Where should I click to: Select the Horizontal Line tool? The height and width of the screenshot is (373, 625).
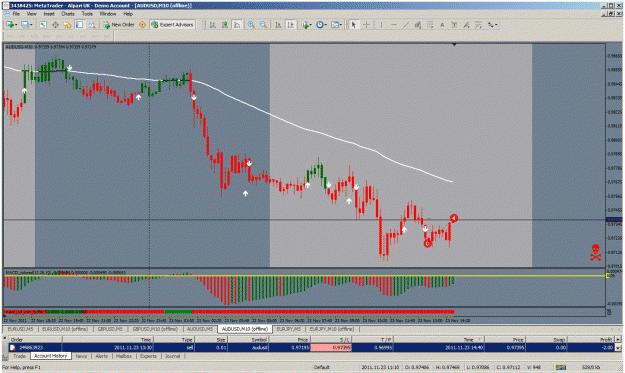tap(394, 25)
